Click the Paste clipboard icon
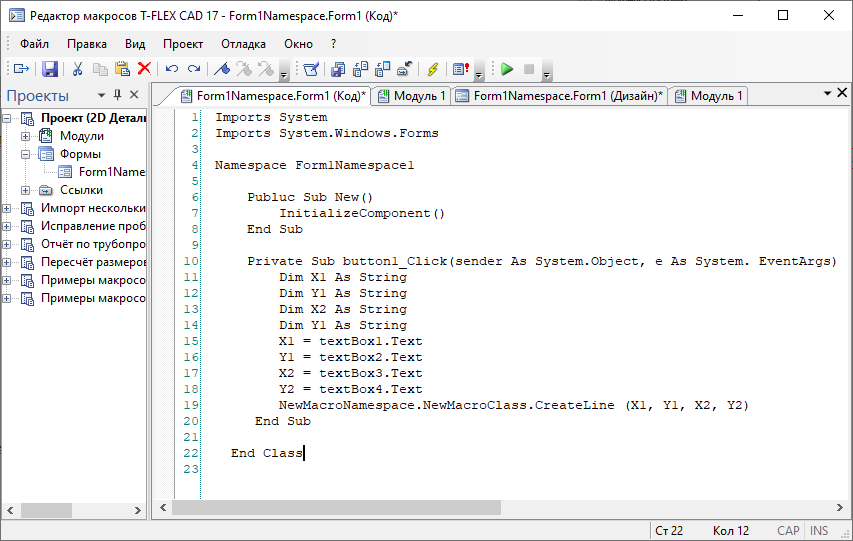The height and width of the screenshot is (541, 853). point(122,69)
